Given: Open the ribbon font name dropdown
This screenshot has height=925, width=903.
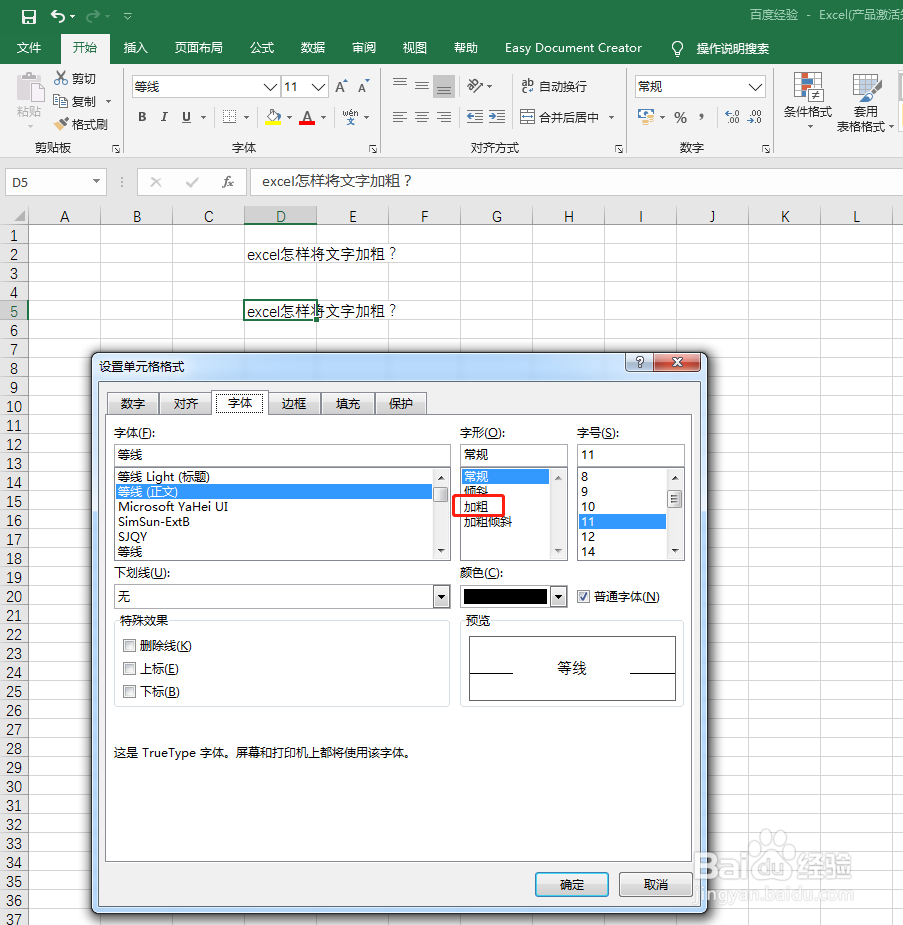Looking at the screenshot, I should [x=270, y=87].
